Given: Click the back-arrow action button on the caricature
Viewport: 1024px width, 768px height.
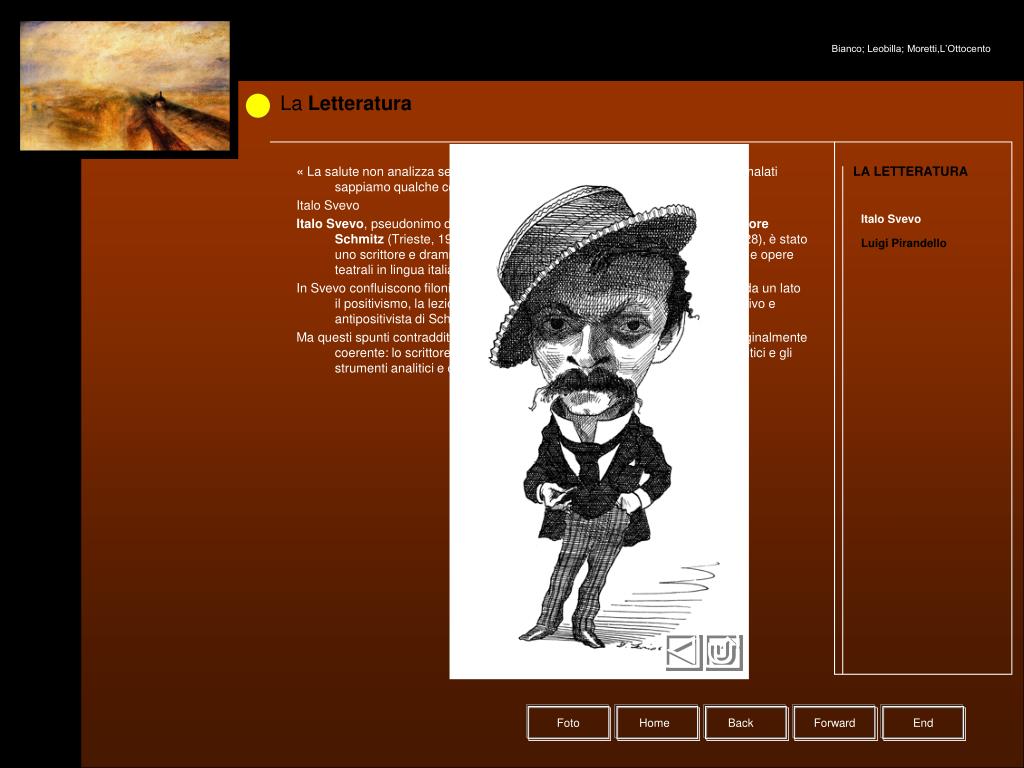Looking at the screenshot, I should 684,652.
